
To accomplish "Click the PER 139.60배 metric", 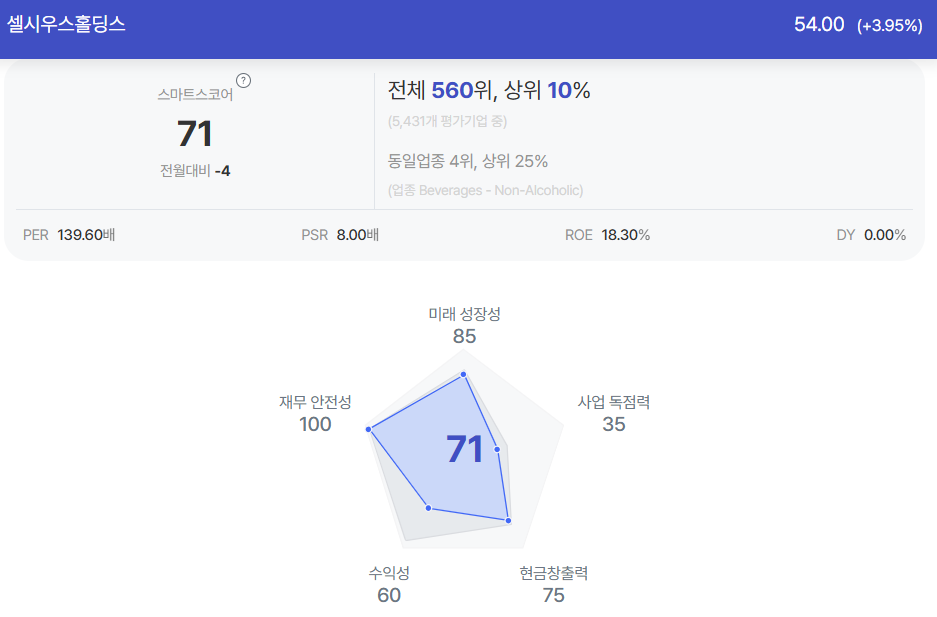I will point(69,235).
